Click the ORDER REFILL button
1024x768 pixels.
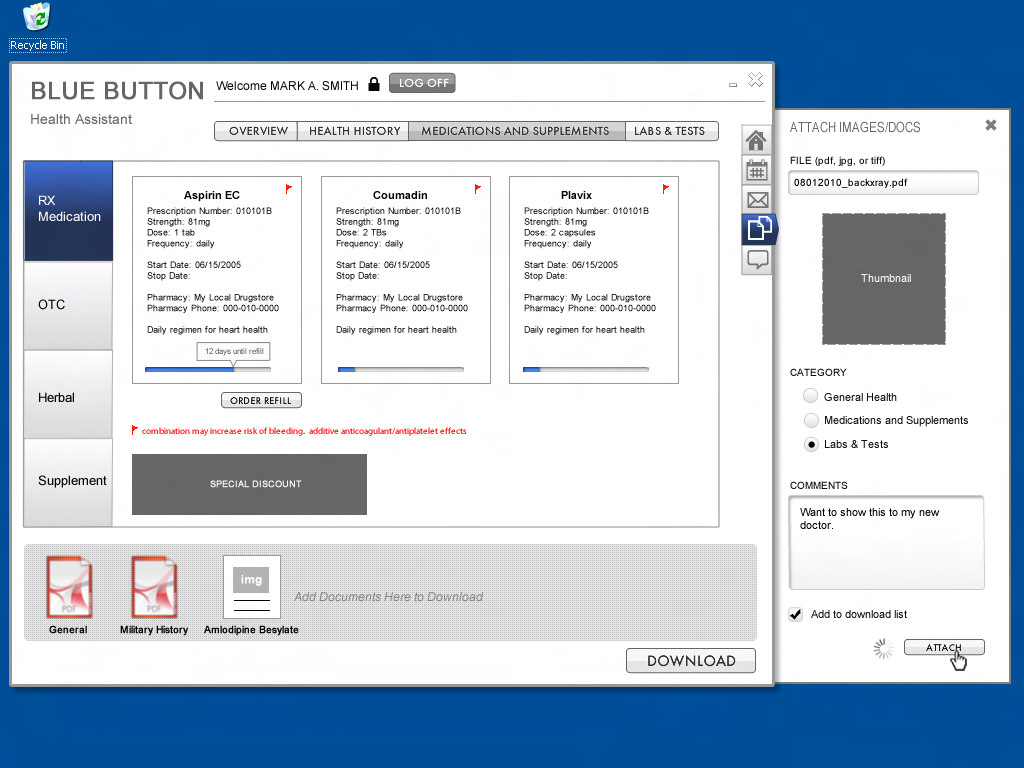tap(261, 400)
